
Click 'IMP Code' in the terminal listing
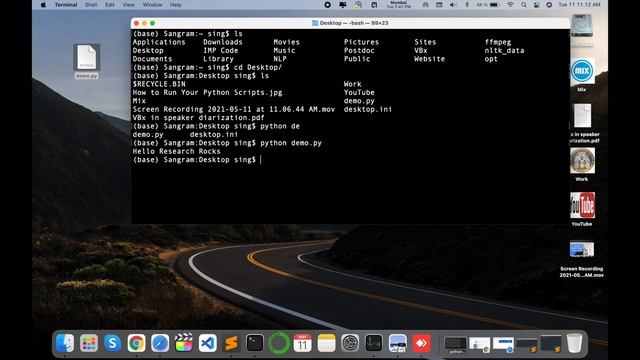tap(220, 51)
